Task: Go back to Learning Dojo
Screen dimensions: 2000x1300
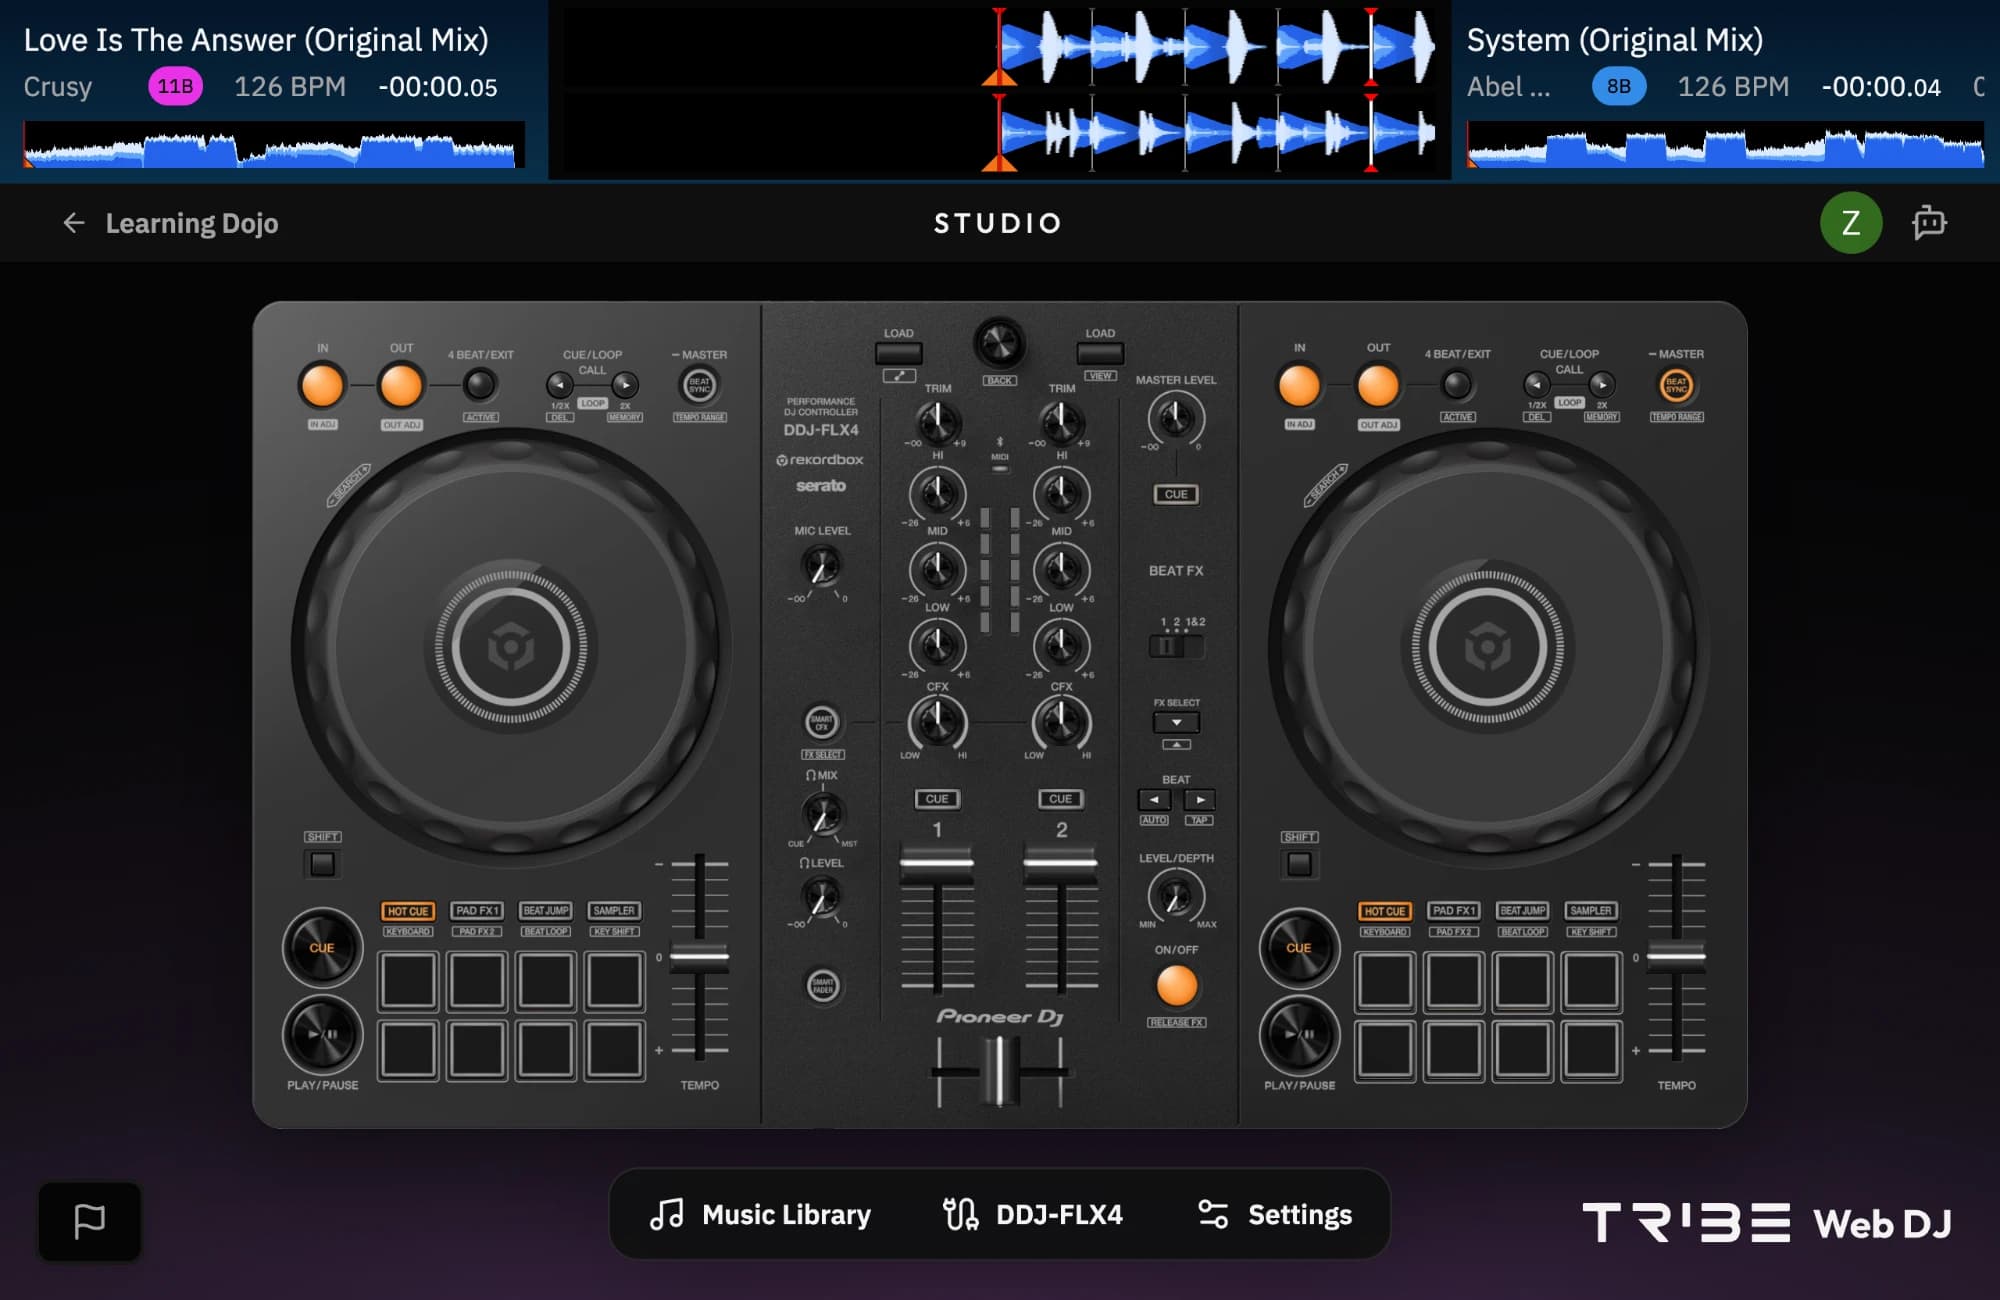Action: click(x=170, y=223)
